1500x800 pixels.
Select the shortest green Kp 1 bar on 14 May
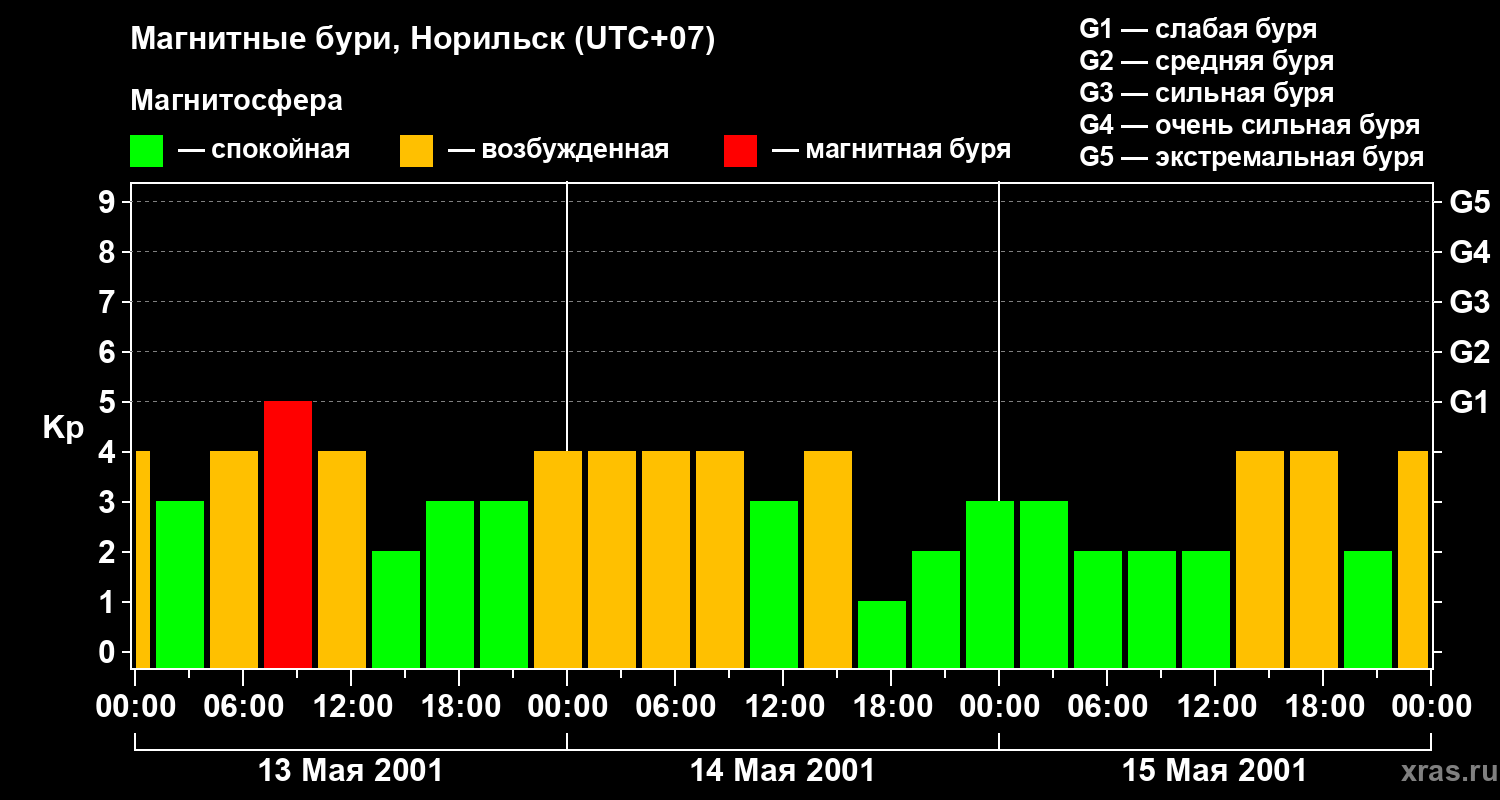tap(882, 634)
